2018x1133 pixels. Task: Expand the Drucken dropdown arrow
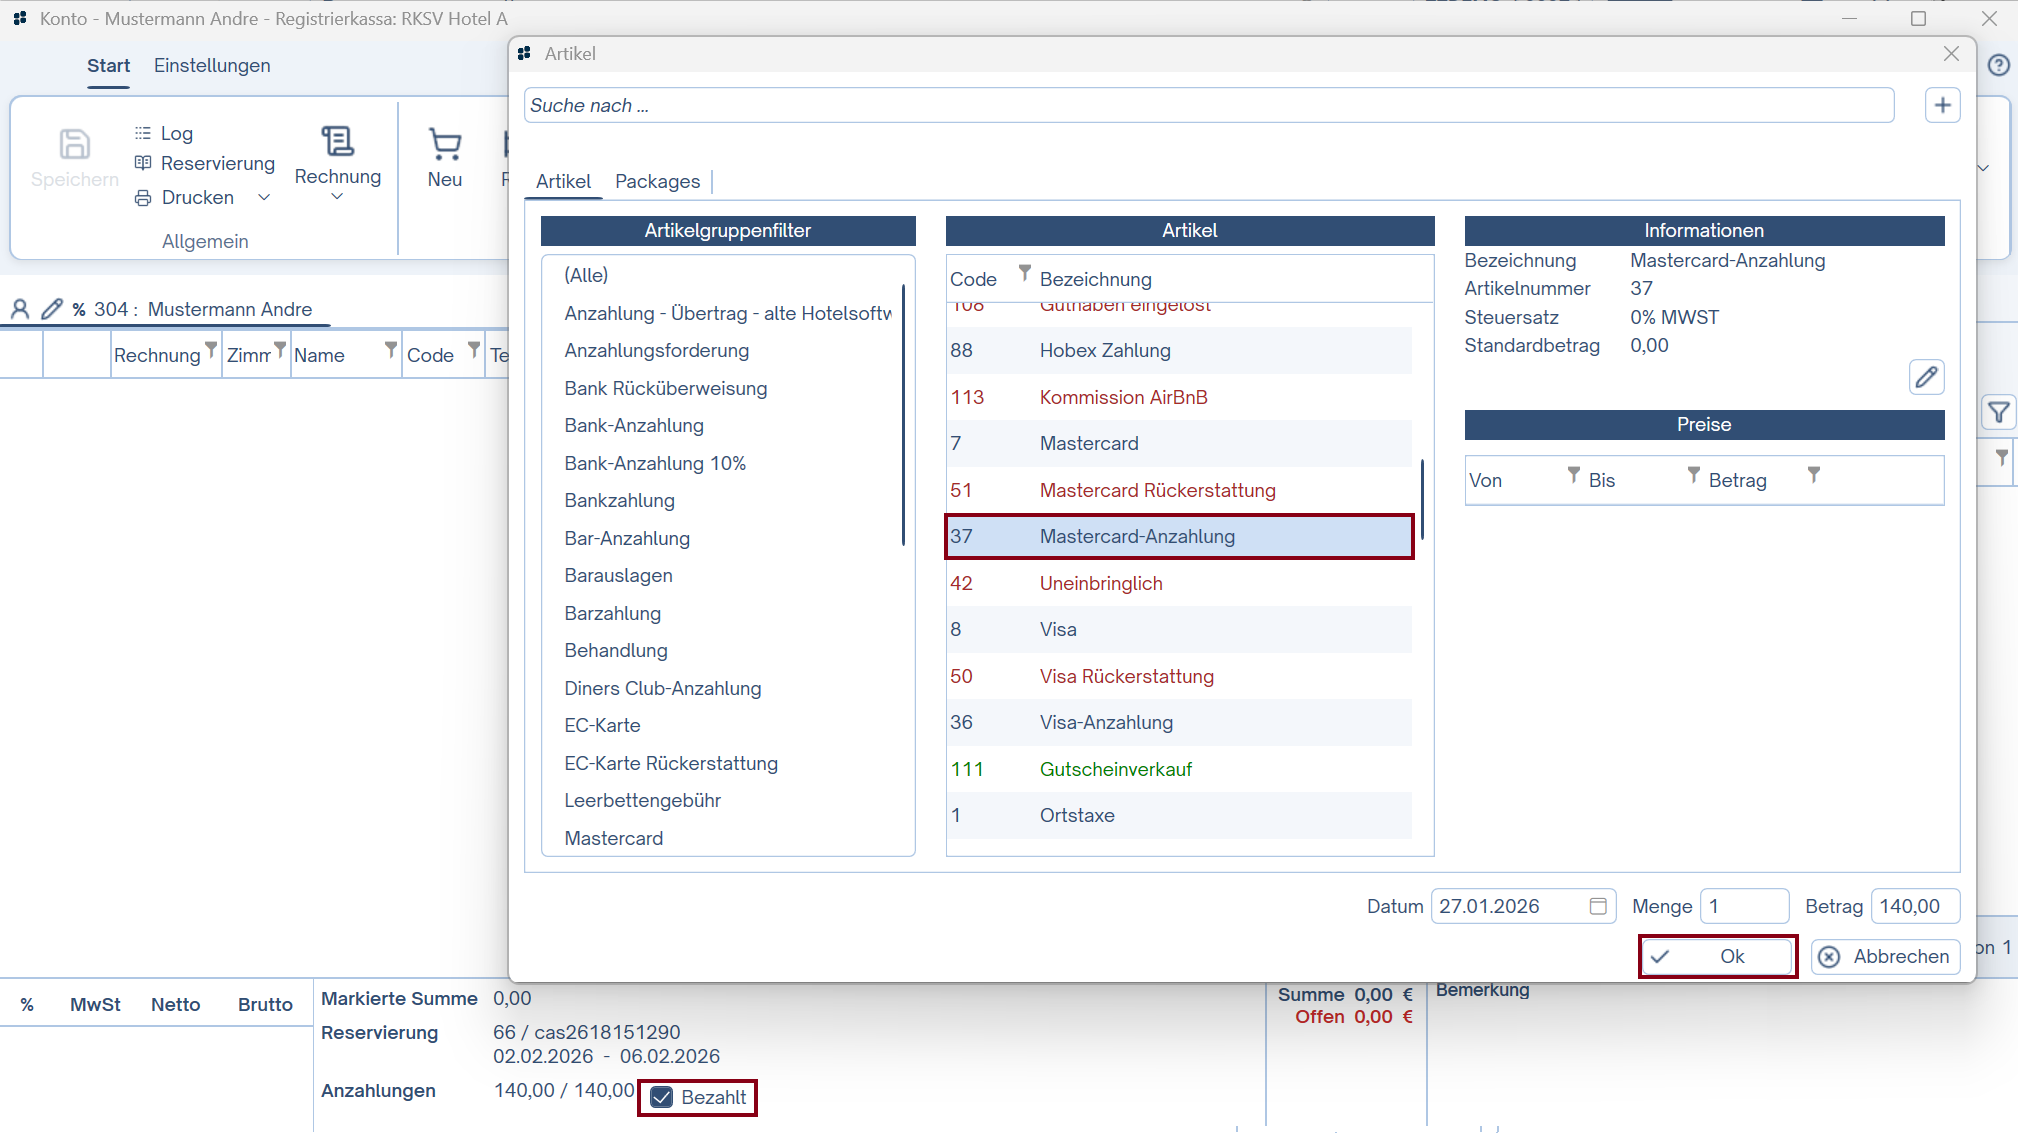click(264, 197)
